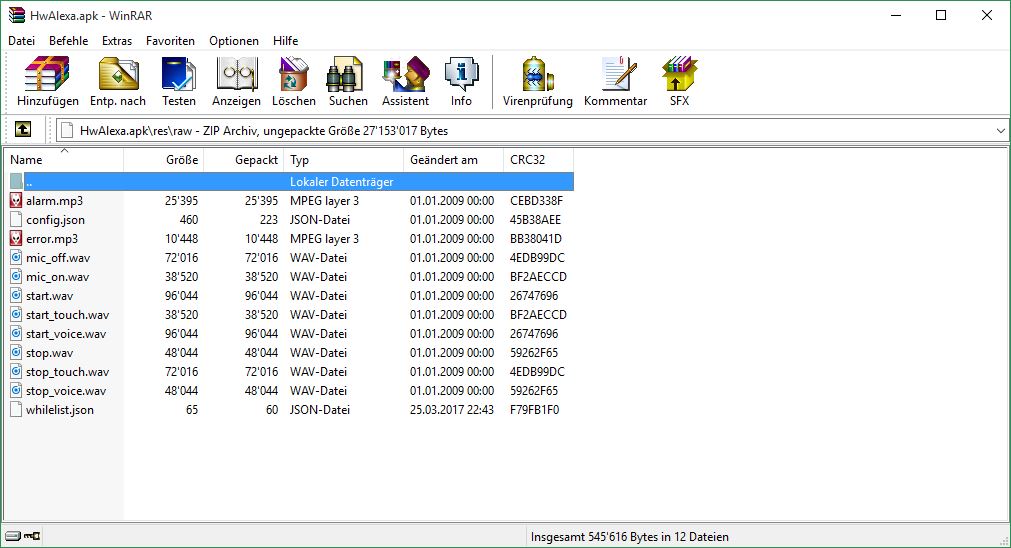Click CRC32 value F79FB1F0
1011x548 pixels.
[x=535, y=410]
